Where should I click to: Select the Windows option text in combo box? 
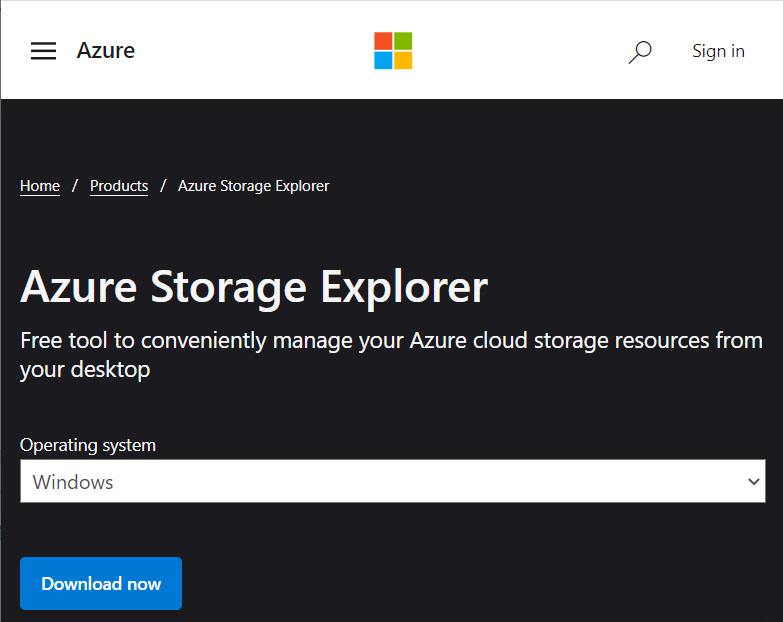(x=73, y=482)
